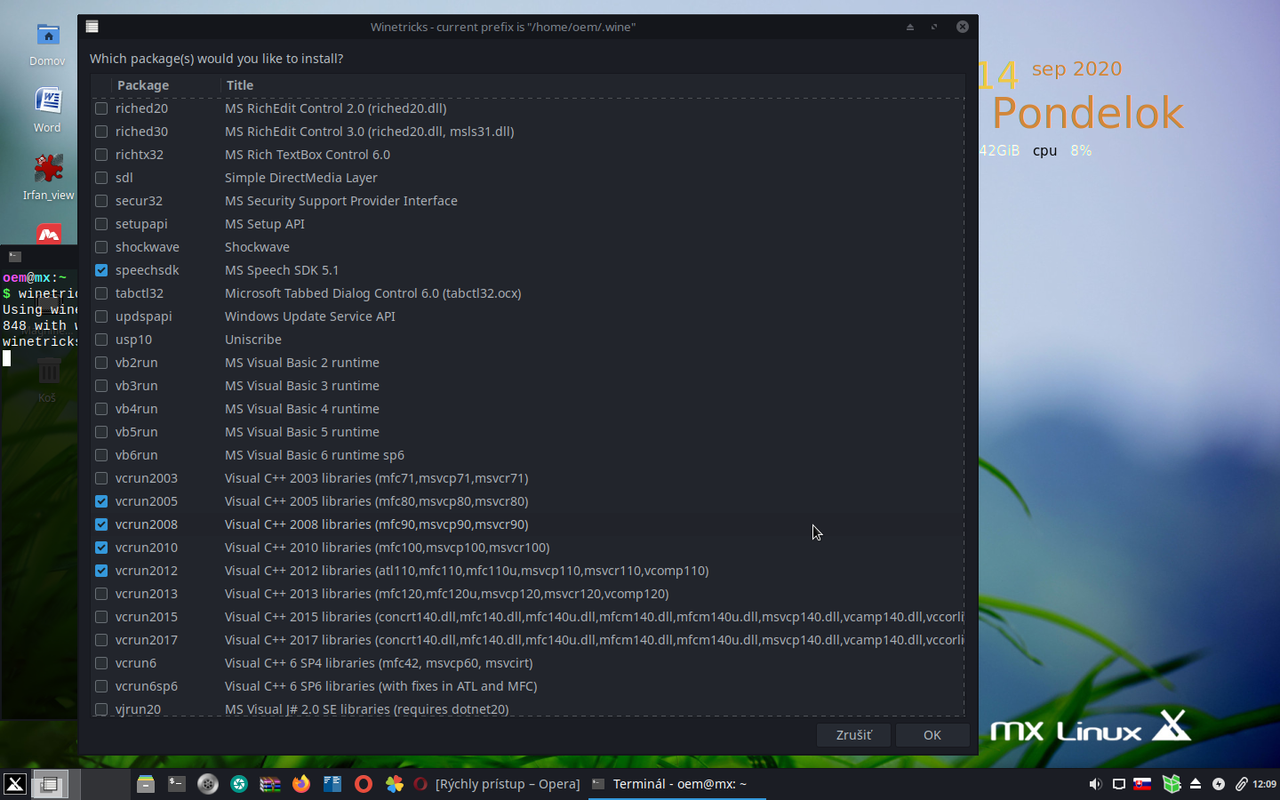1280x800 pixels.
Task: Select the 'Windows Update Service API' row
Action: pyautogui.click(x=527, y=316)
